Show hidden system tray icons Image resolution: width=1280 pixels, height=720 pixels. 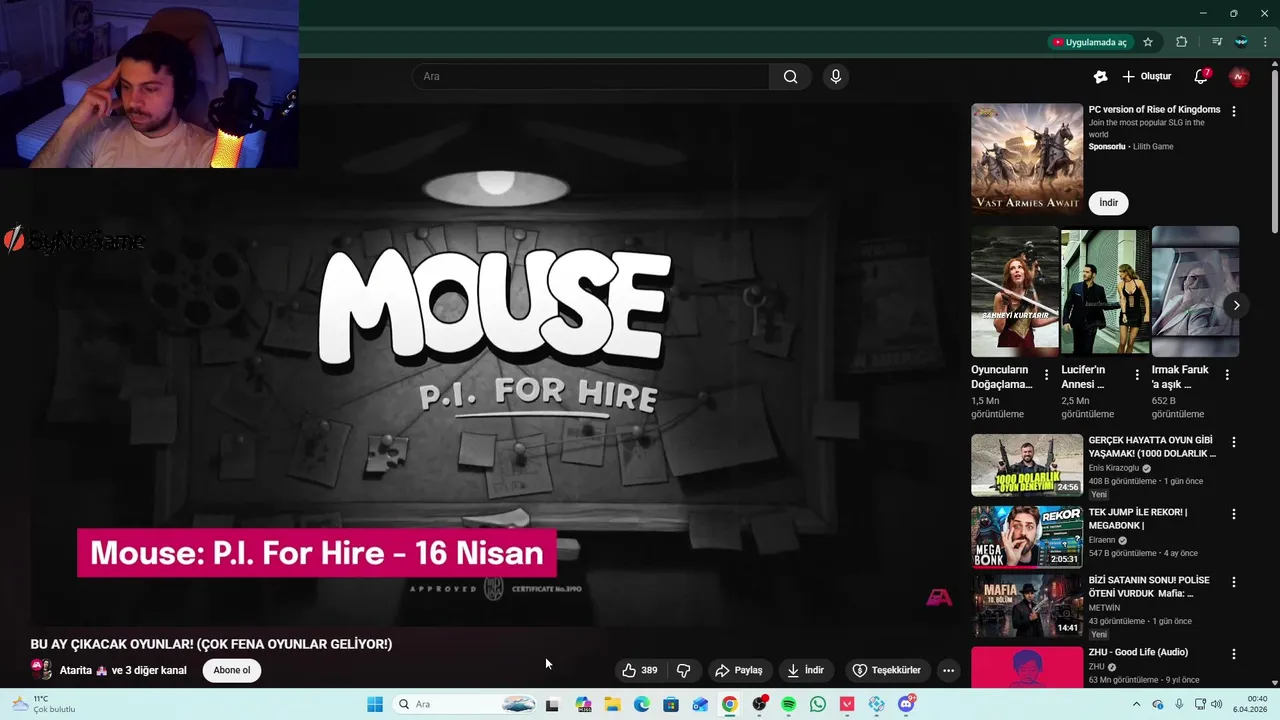click(1136, 704)
